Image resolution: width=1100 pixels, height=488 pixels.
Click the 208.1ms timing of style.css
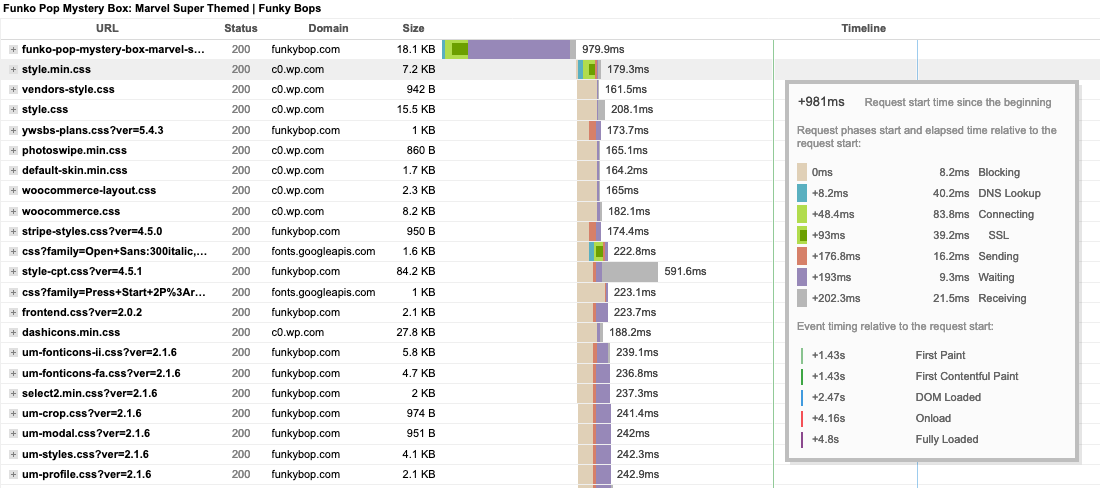632,110
